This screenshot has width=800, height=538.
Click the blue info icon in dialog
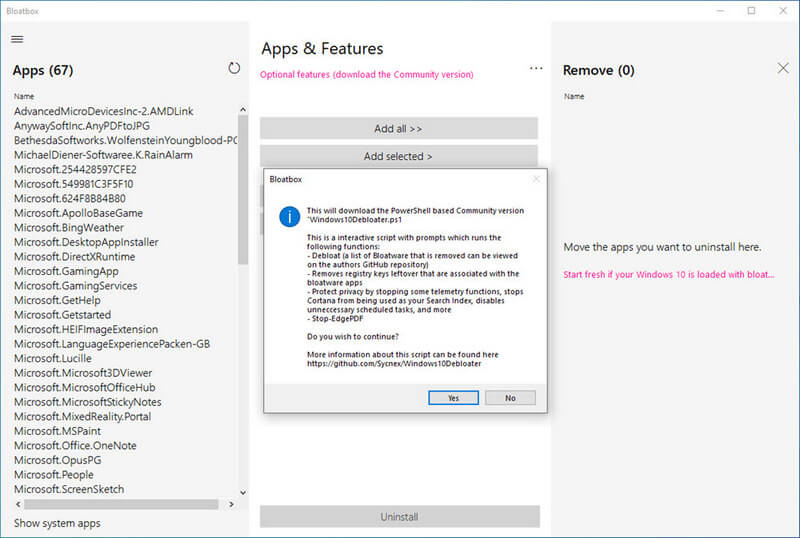pos(288,217)
